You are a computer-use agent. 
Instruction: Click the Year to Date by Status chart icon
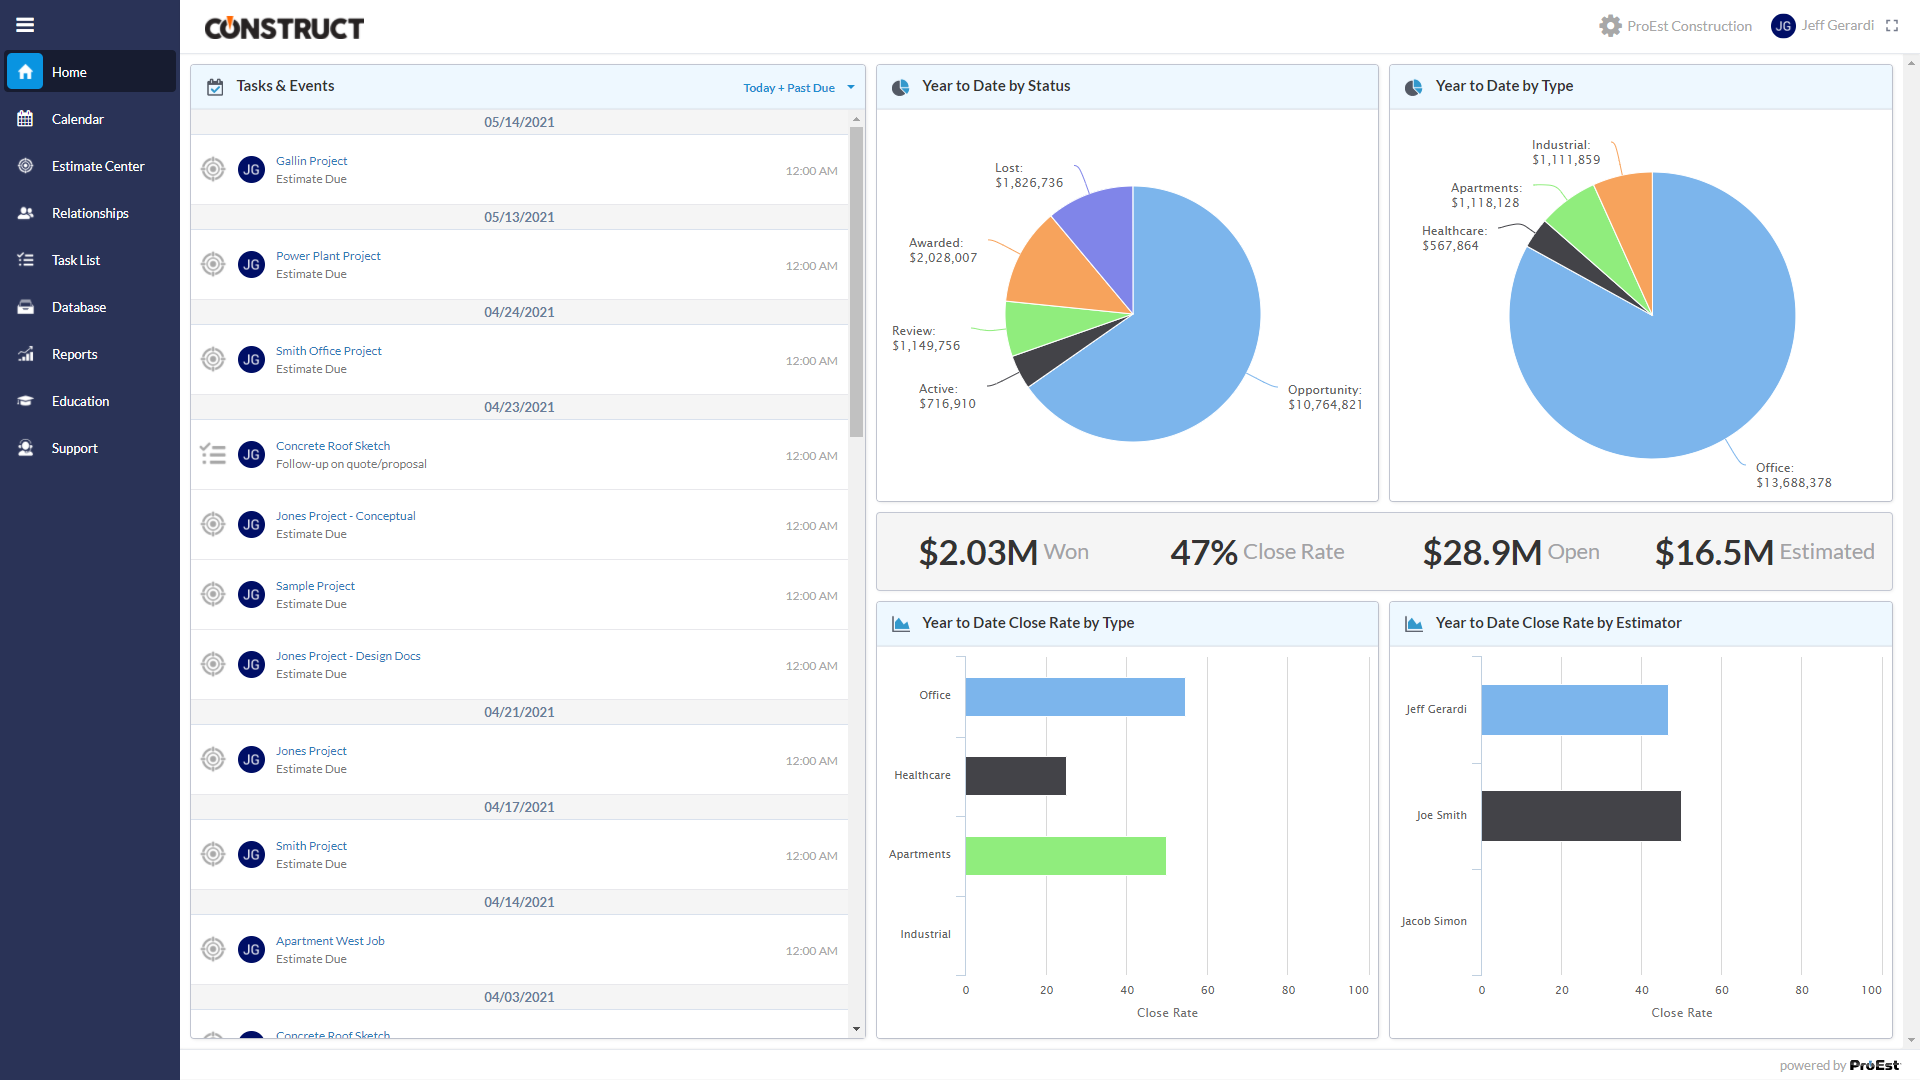click(x=903, y=86)
